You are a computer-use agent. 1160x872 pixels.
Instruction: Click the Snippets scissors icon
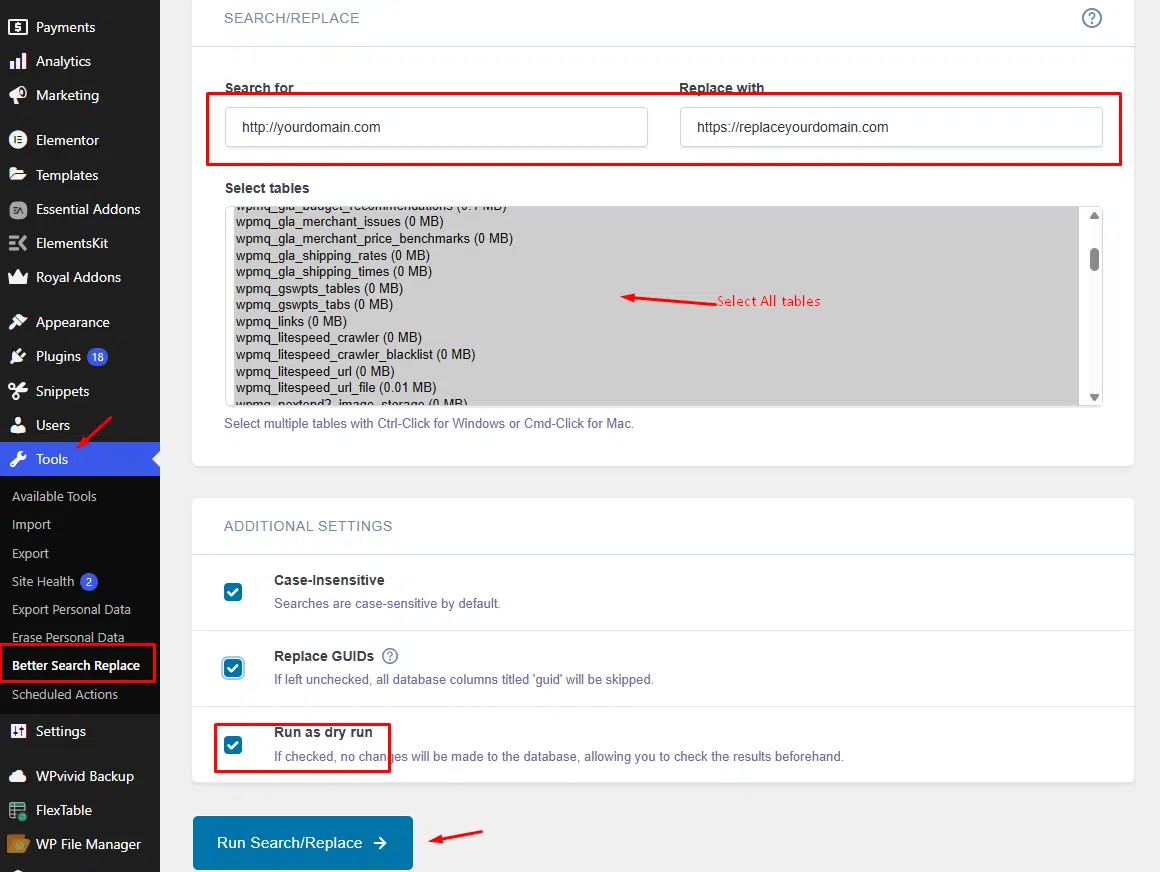[x=18, y=391]
